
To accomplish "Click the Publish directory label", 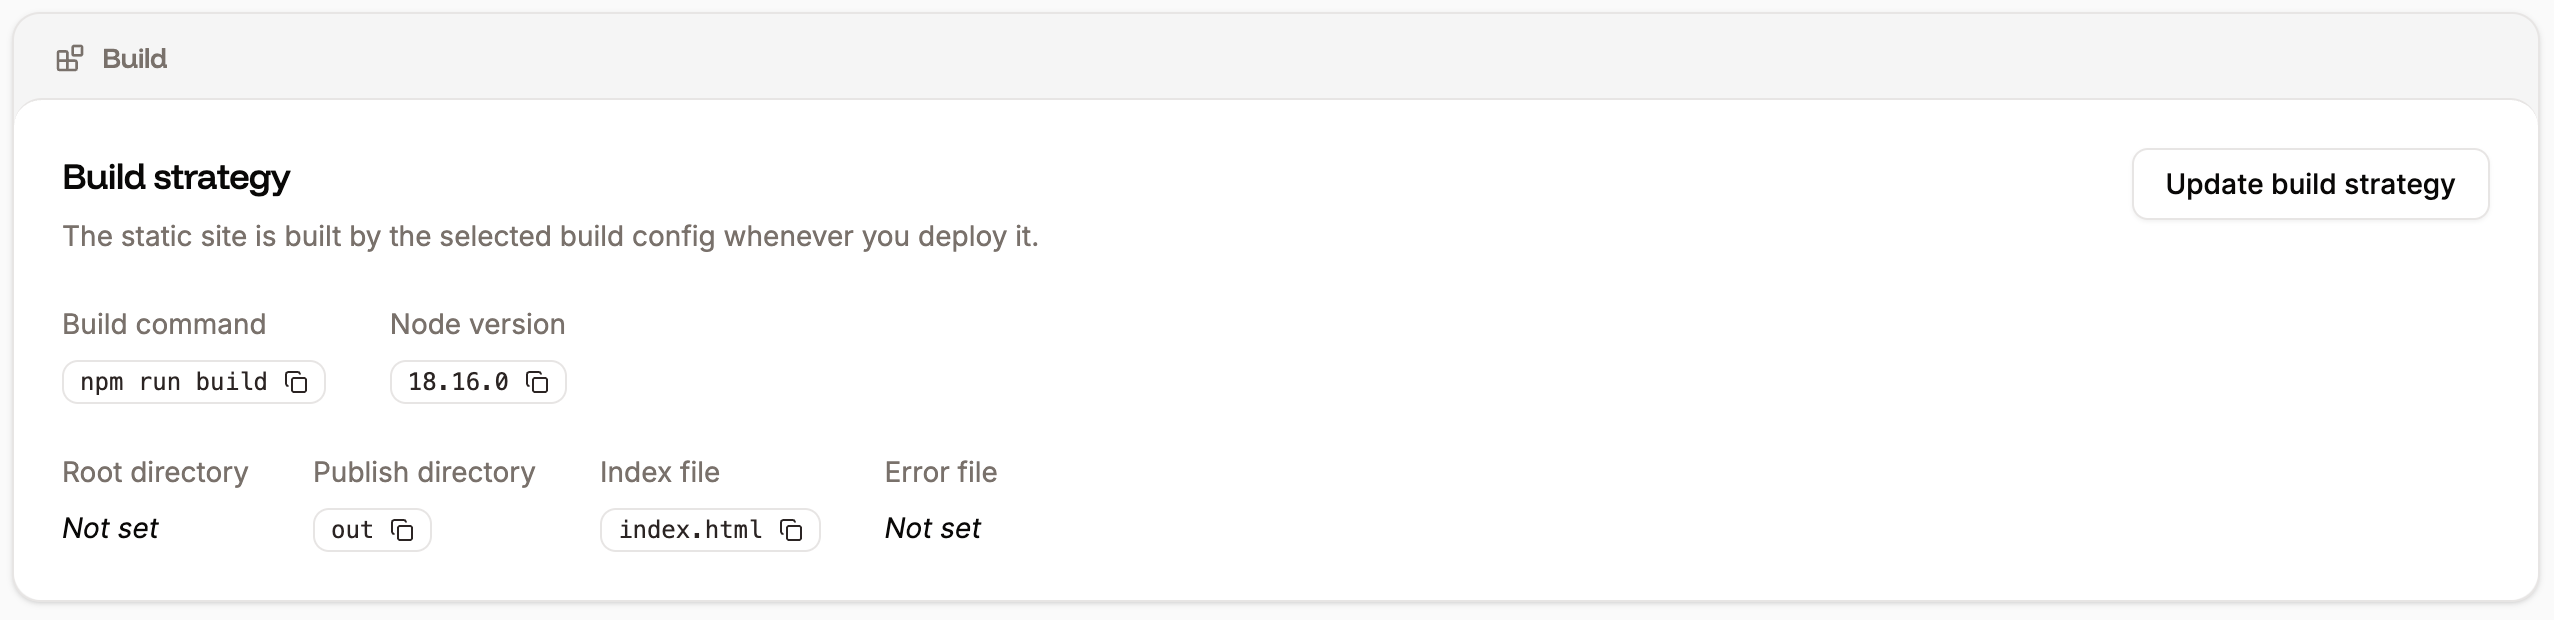I will pos(424,472).
